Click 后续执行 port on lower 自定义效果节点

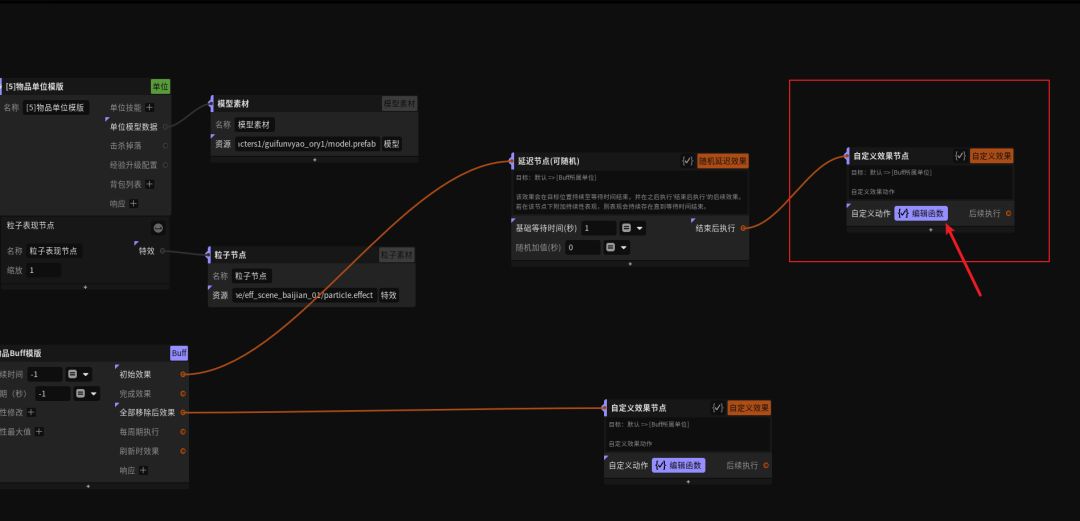pyautogui.click(x=766, y=465)
